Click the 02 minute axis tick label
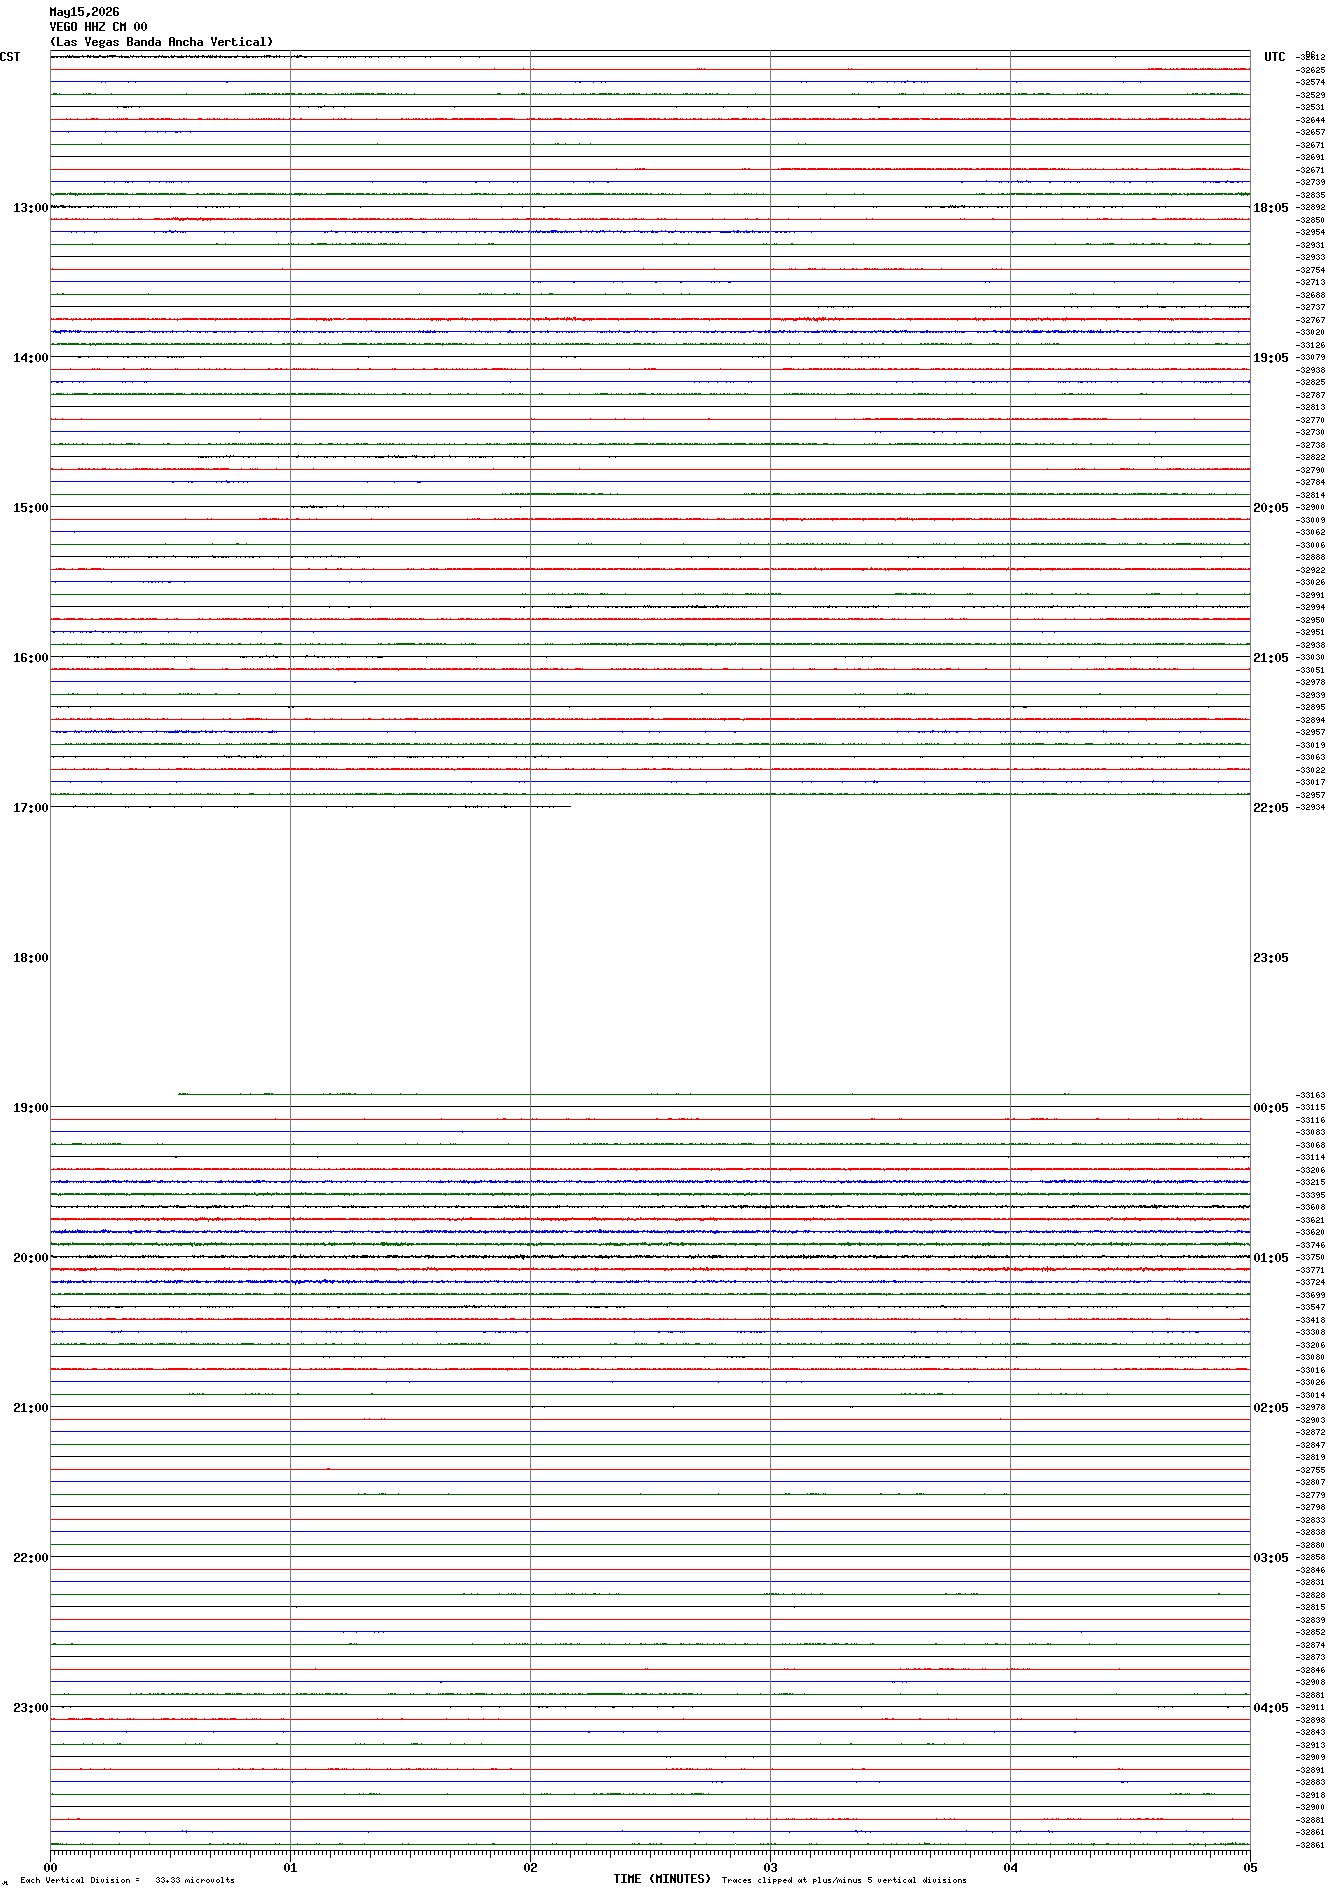 tap(530, 1867)
